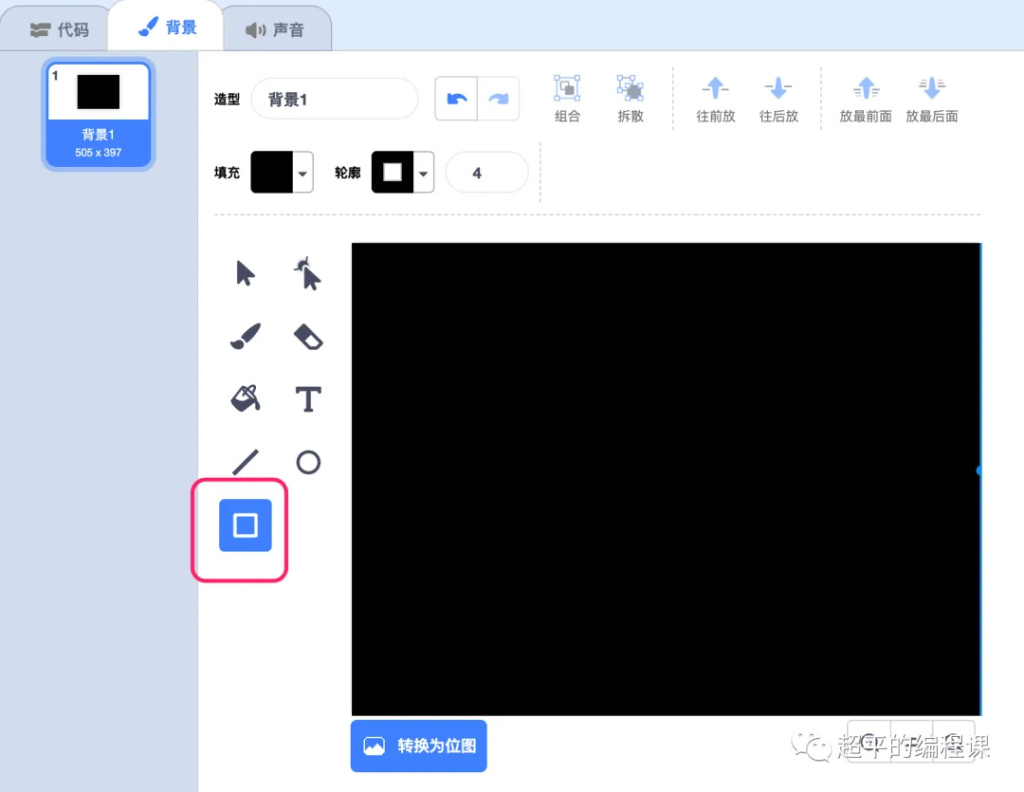This screenshot has width=1024, height=792.
Task: Click 放最后面 send to back
Action: [x=932, y=99]
